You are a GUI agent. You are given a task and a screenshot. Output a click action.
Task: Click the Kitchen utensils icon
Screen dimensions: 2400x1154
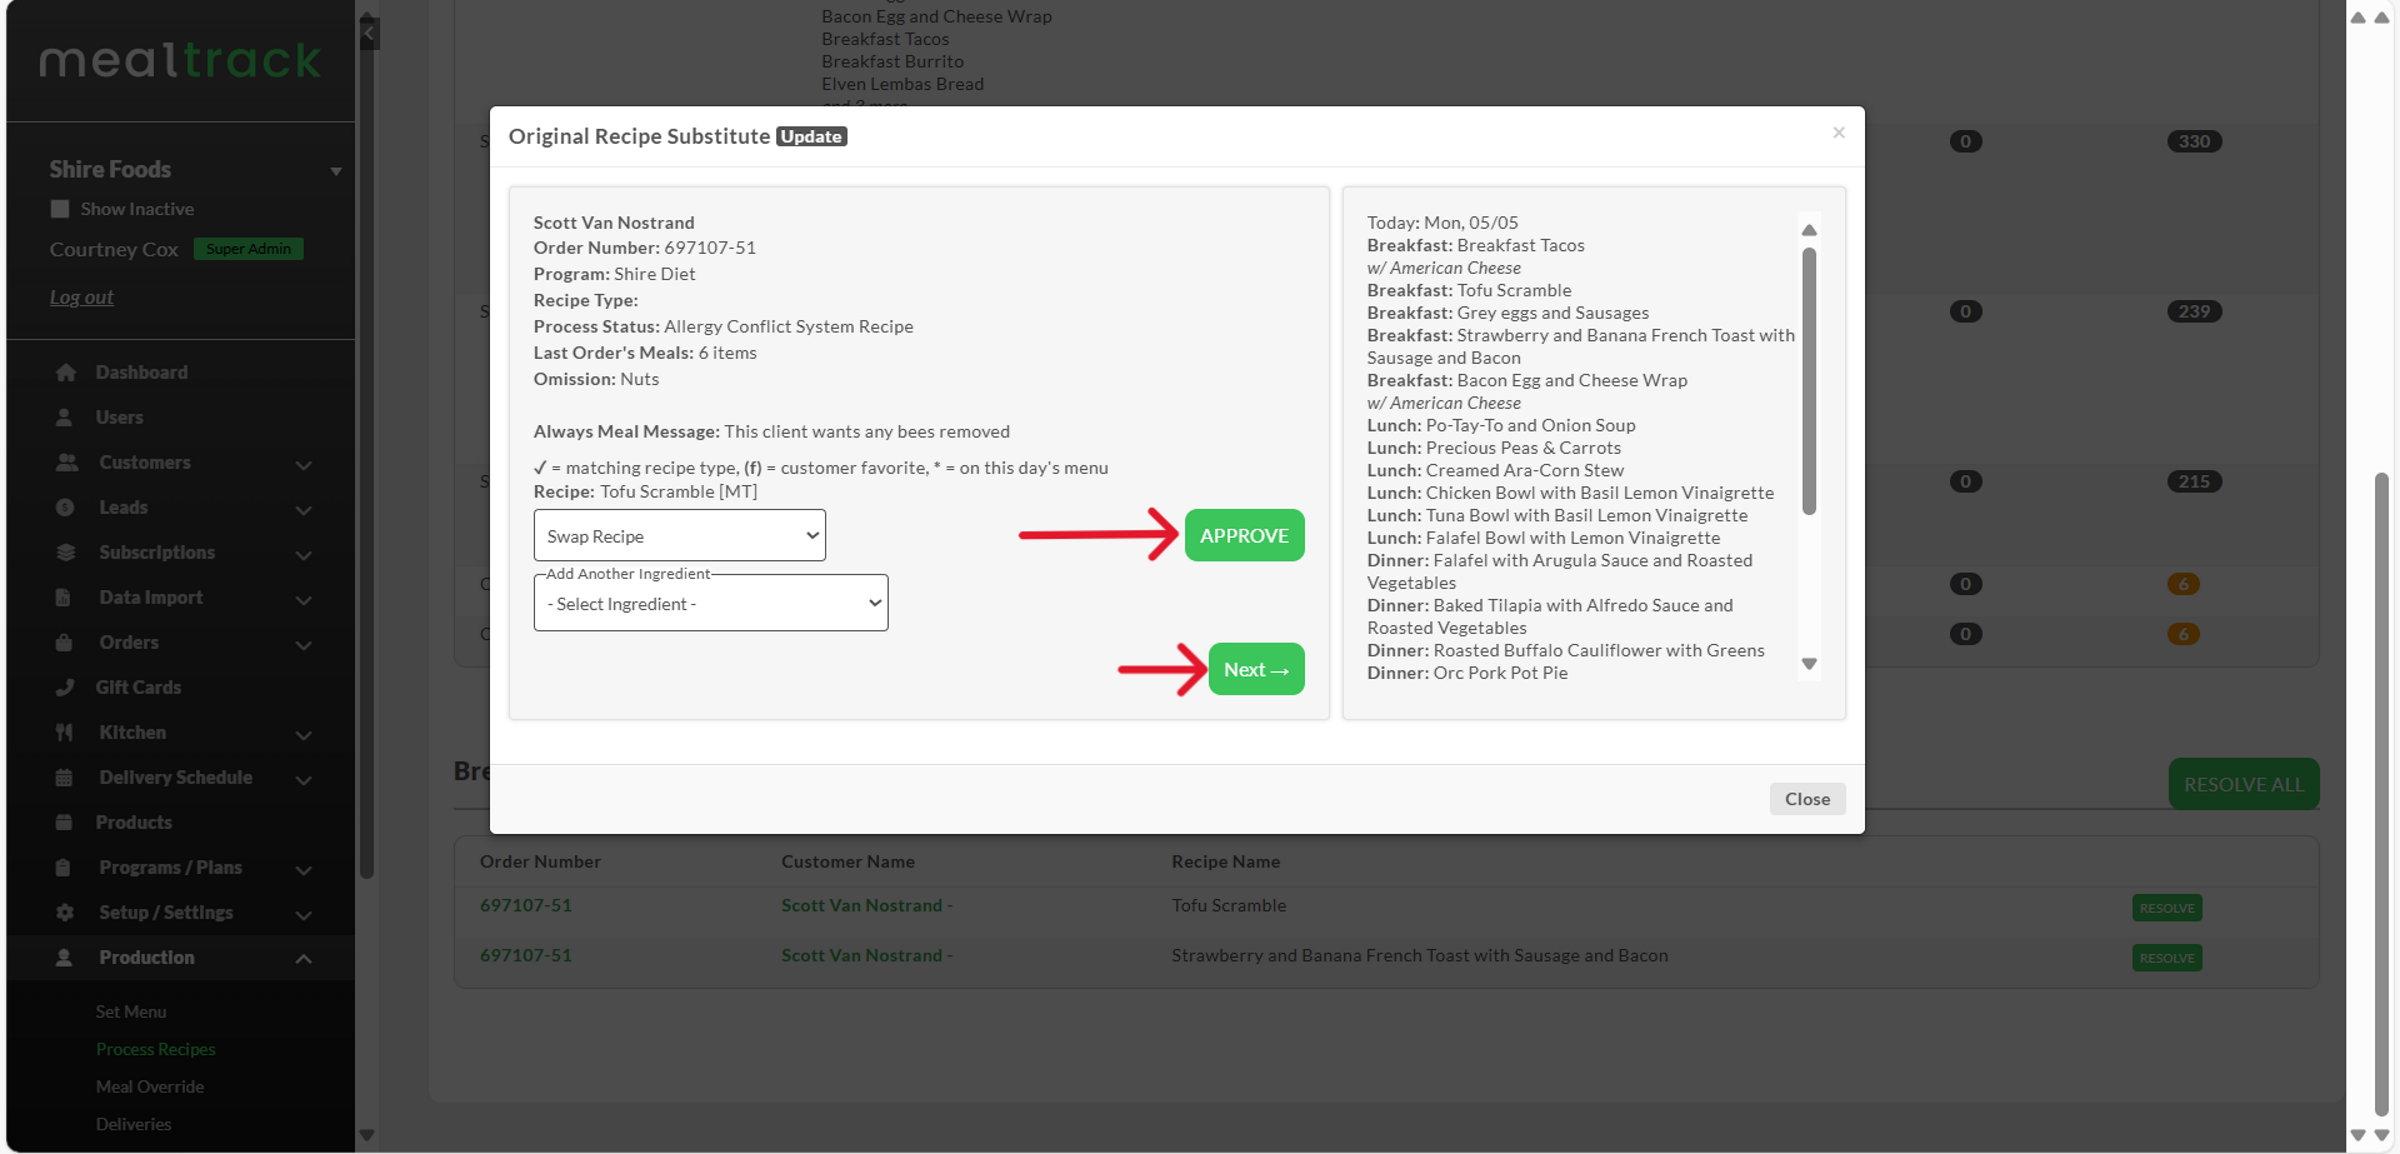tap(65, 732)
